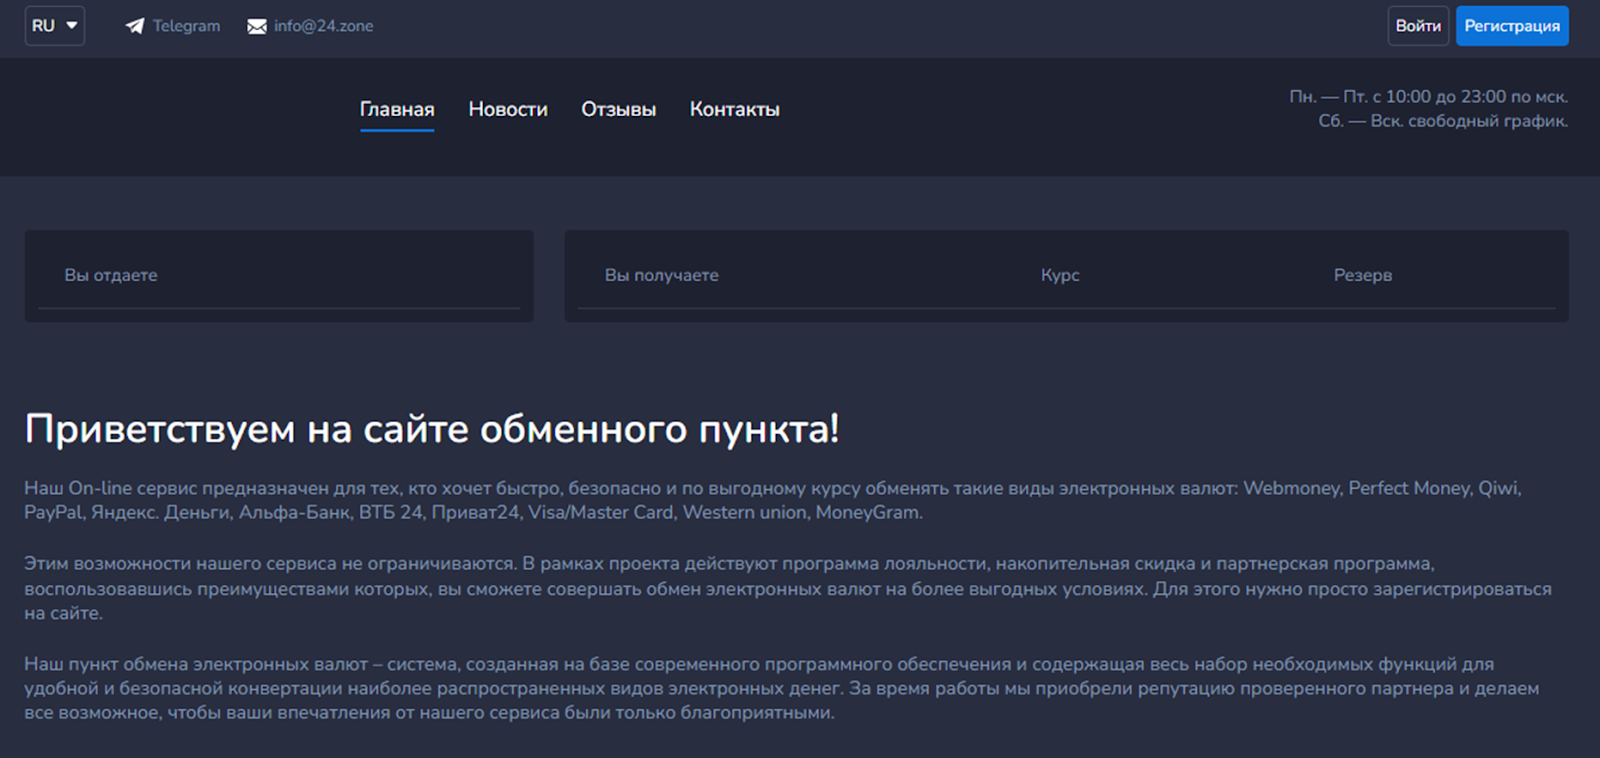Click the paragraph about программа лояльности
This screenshot has width=1600, height=758.
787,588
